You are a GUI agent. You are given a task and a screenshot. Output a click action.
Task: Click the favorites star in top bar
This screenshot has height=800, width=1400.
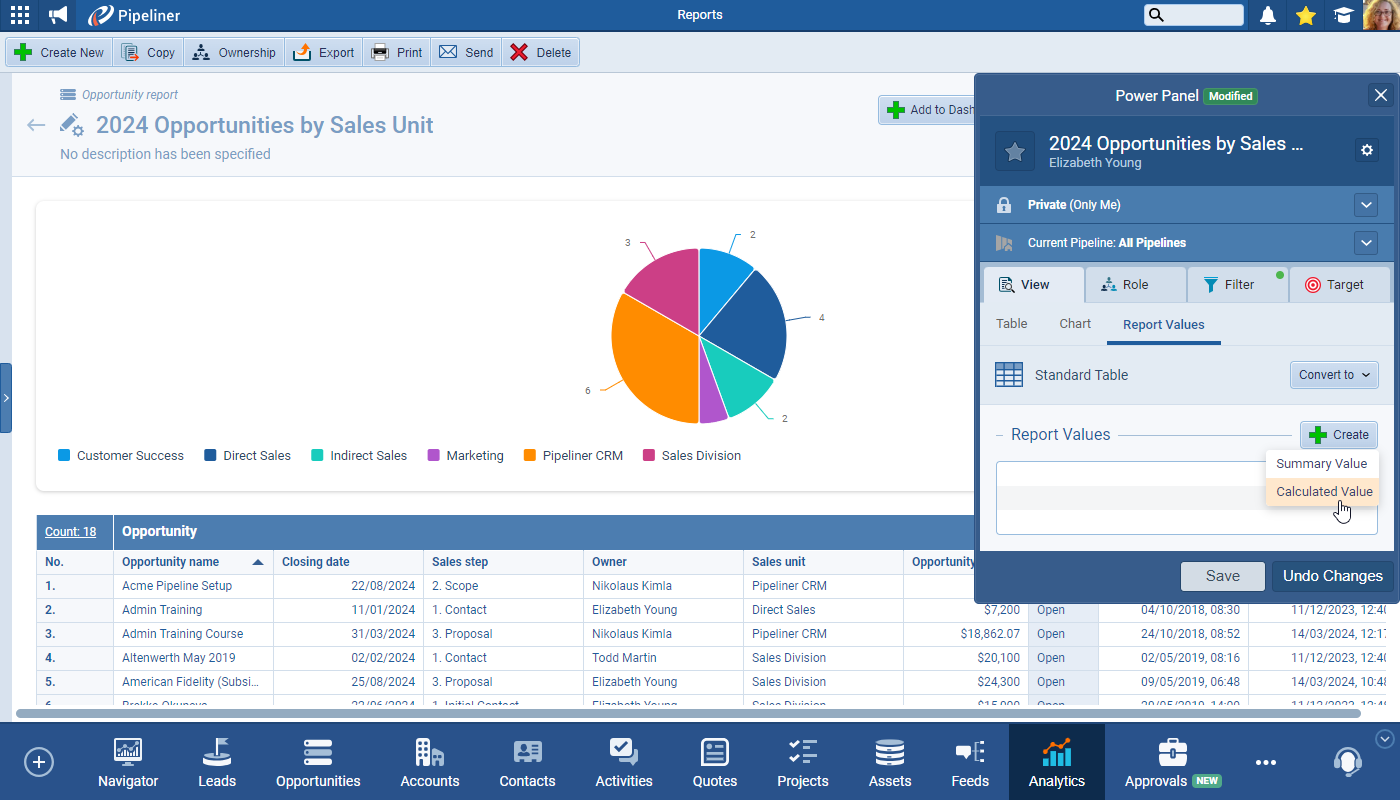click(x=1305, y=15)
